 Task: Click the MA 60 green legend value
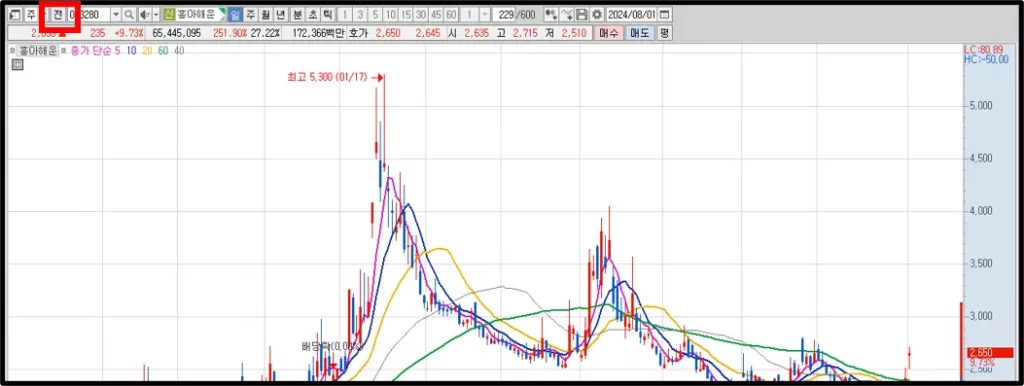(162, 51)
